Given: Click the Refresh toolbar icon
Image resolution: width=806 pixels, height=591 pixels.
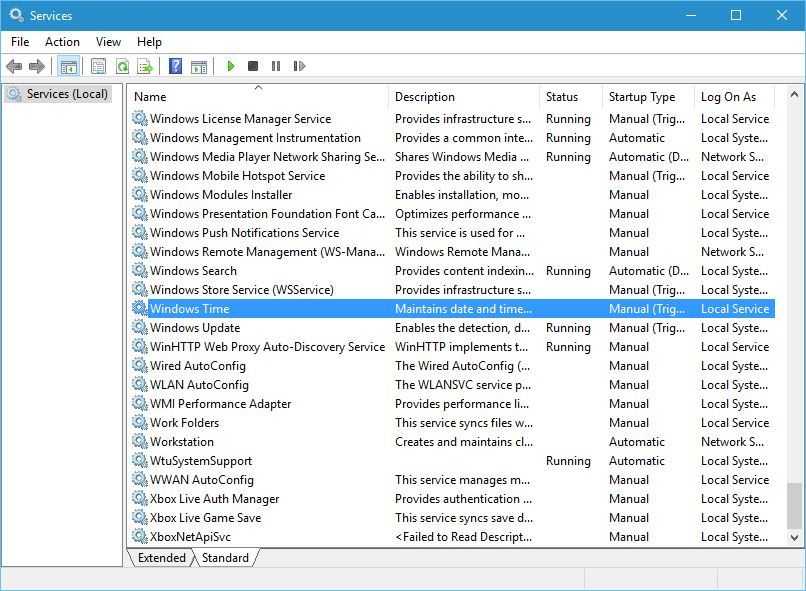Looking at the screenshot, I should point(122,66).
